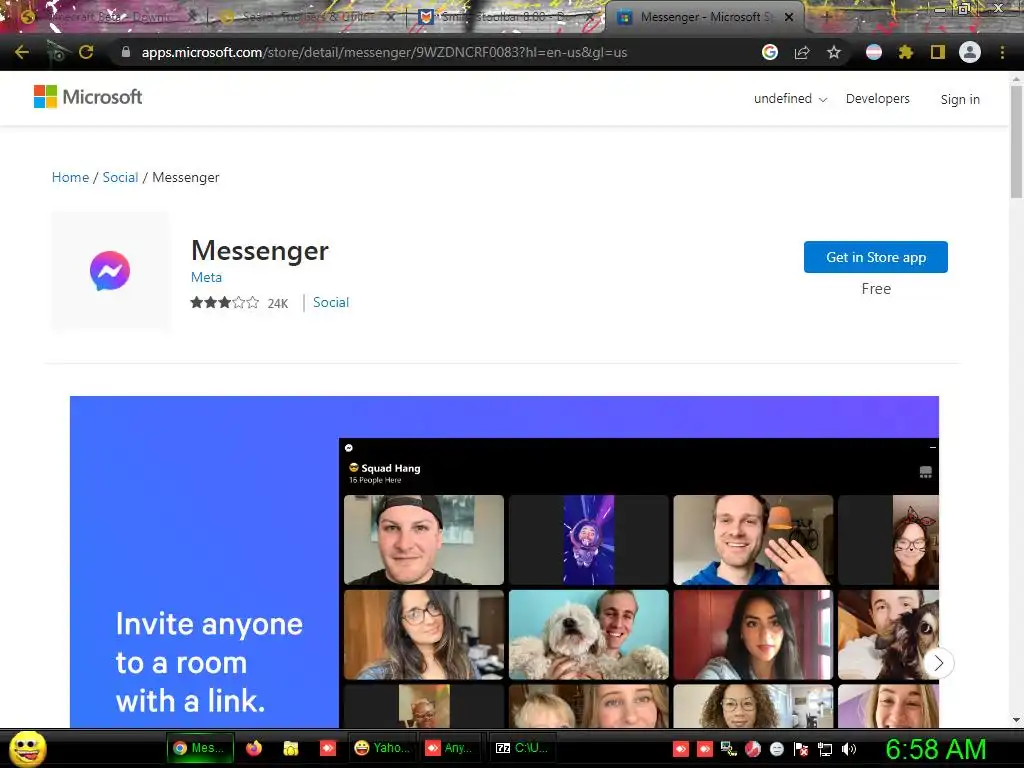Click the '24K' rating count text

point(278,303)
